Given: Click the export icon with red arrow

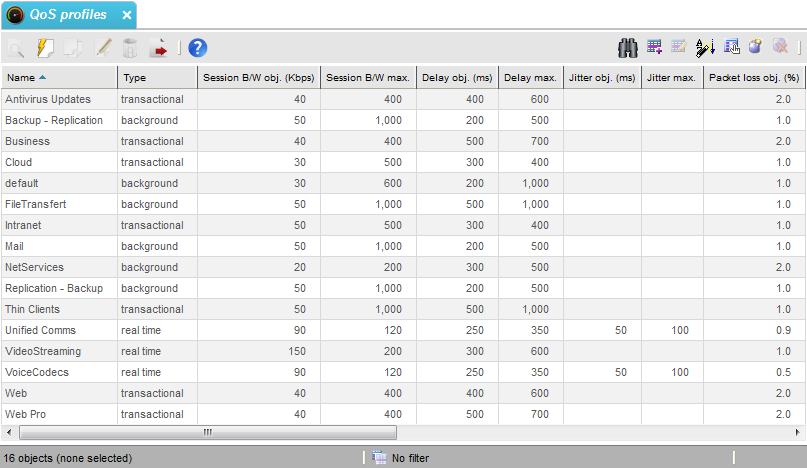Looking at the screenshot, I should (x=158, y=47).
